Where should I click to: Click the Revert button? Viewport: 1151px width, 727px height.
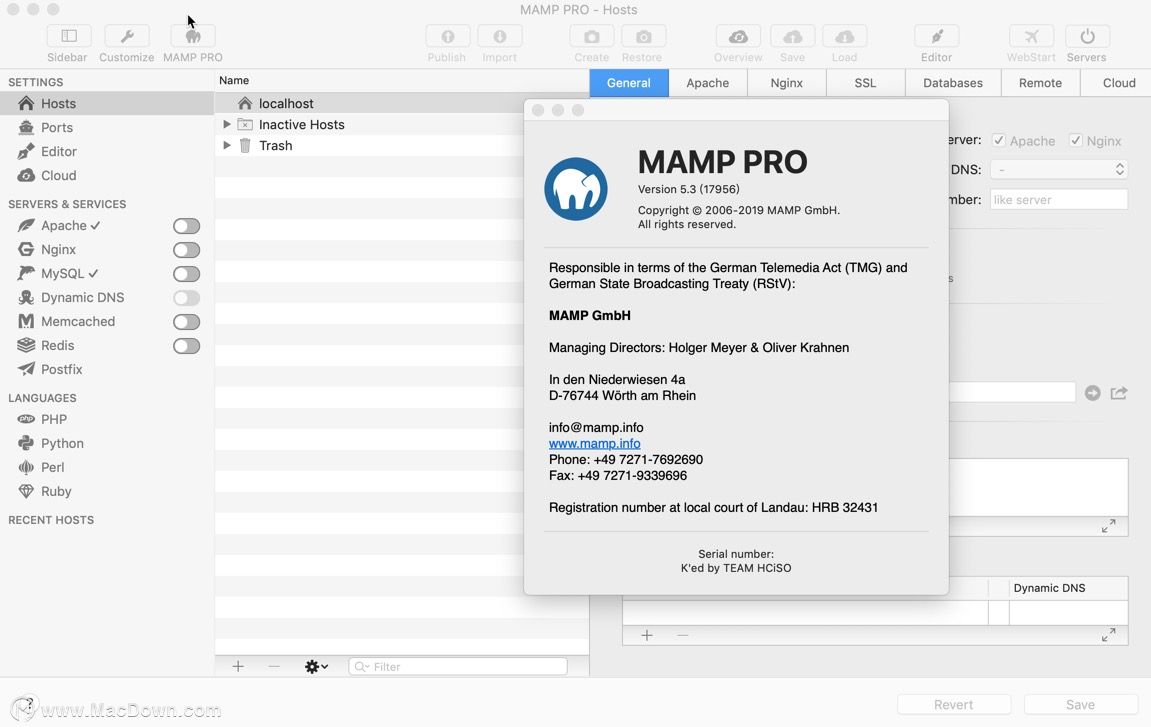tap(954, 704)
